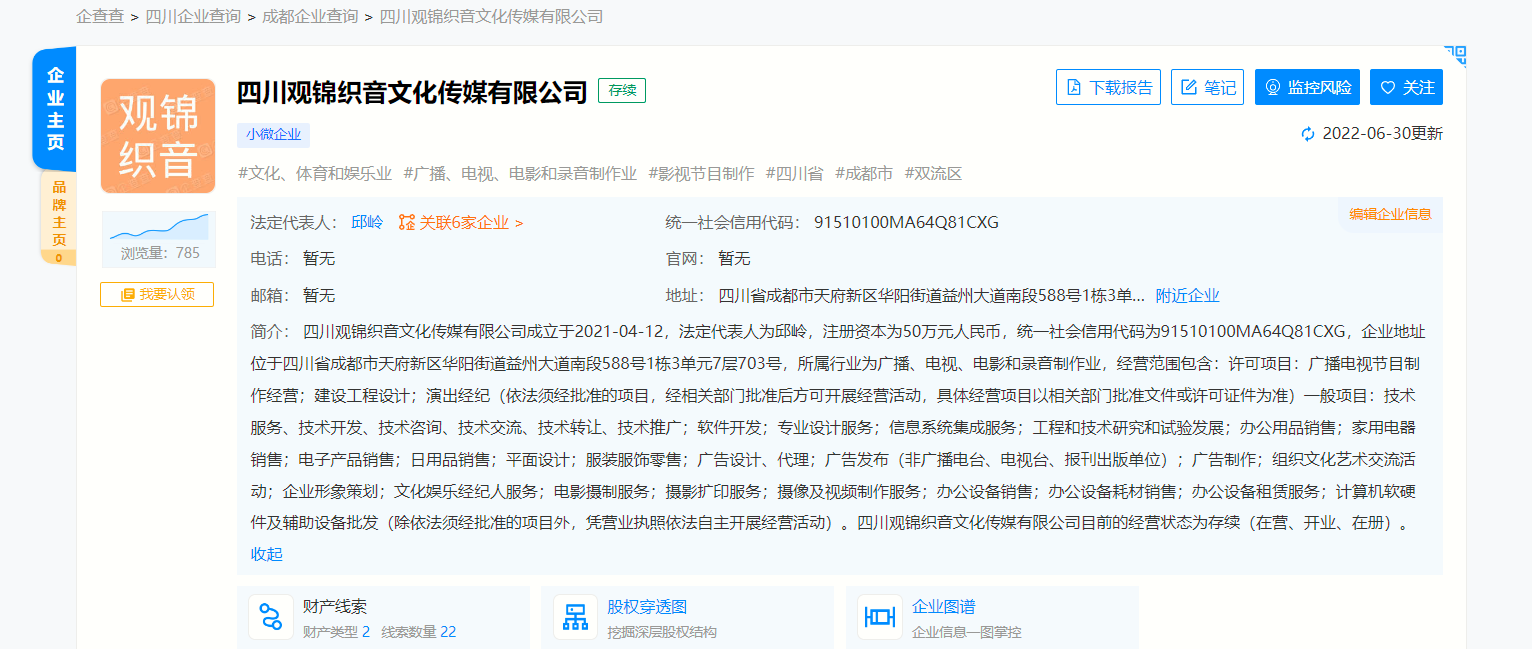Viewport: 1532px width, 649px height.
Task: Collapse the introduction with 收起
Action: pyautogui.click(x=266, y=554)
